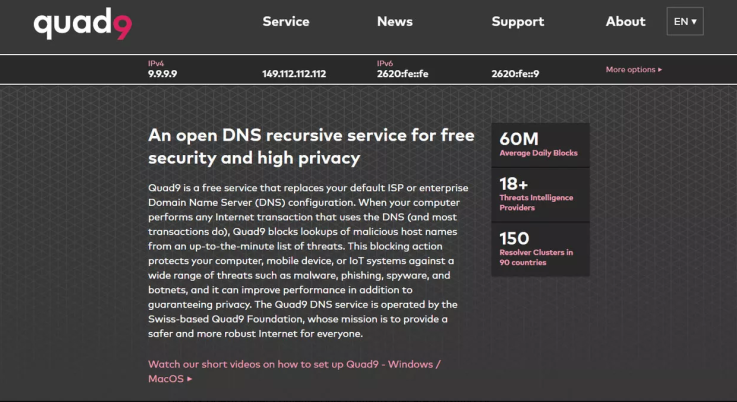Click the More options link

tap(634, 70)
